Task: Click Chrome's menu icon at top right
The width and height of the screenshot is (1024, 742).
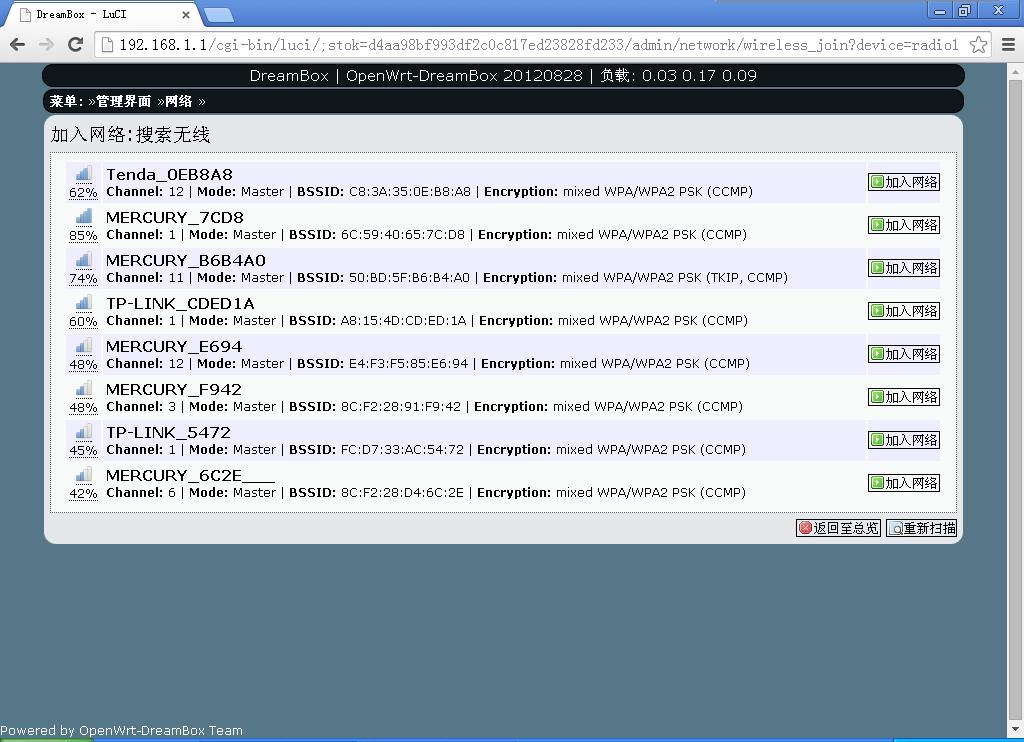Action: [1008, 44]
